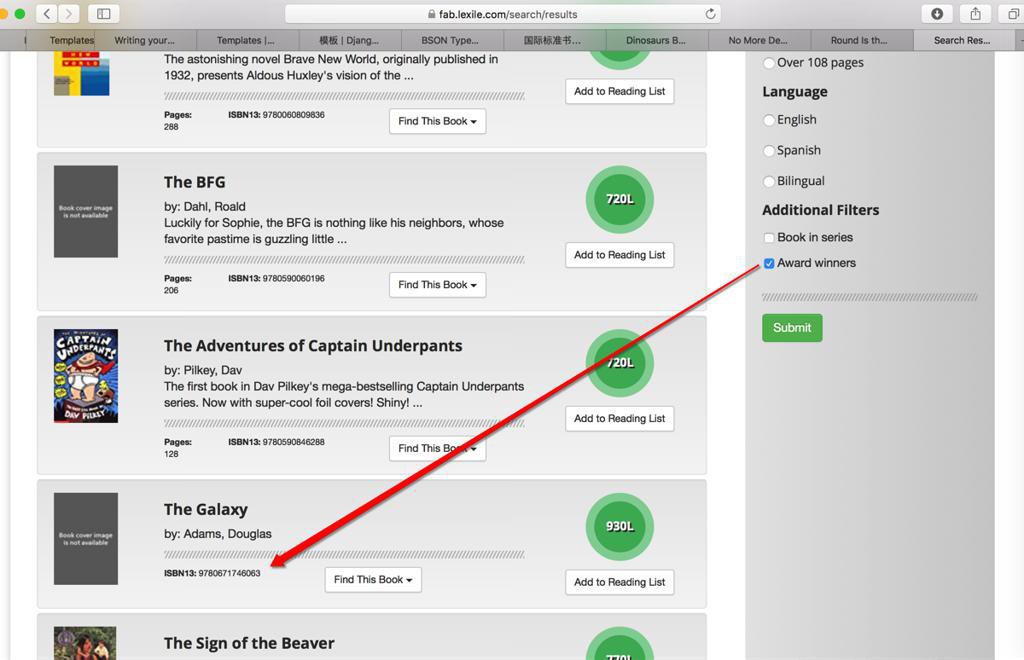Screen dimensions: 1024x660
Task: Expand Find This Book for The BFG
Action: point(438,285)
